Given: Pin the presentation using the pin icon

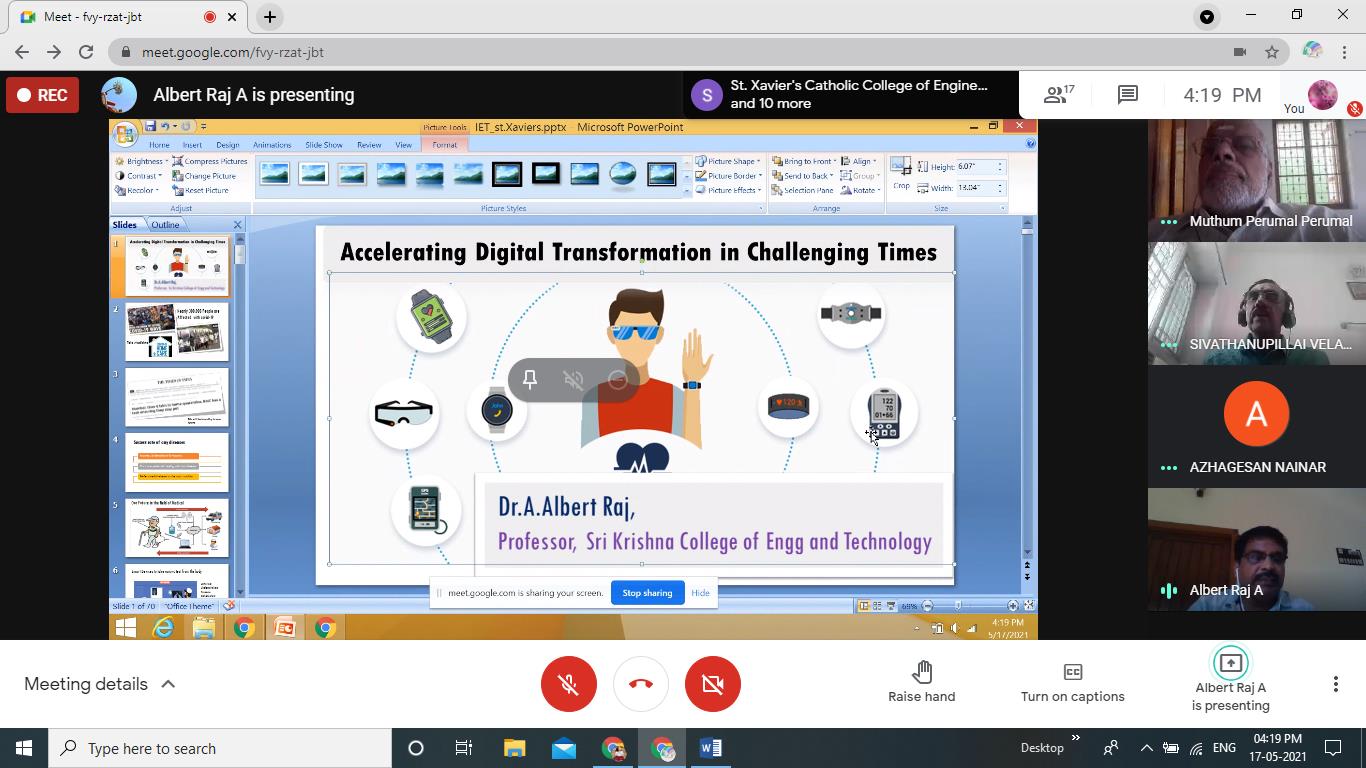Looking at the screenshot, I should pyautogui.click(x=529, y=380).
